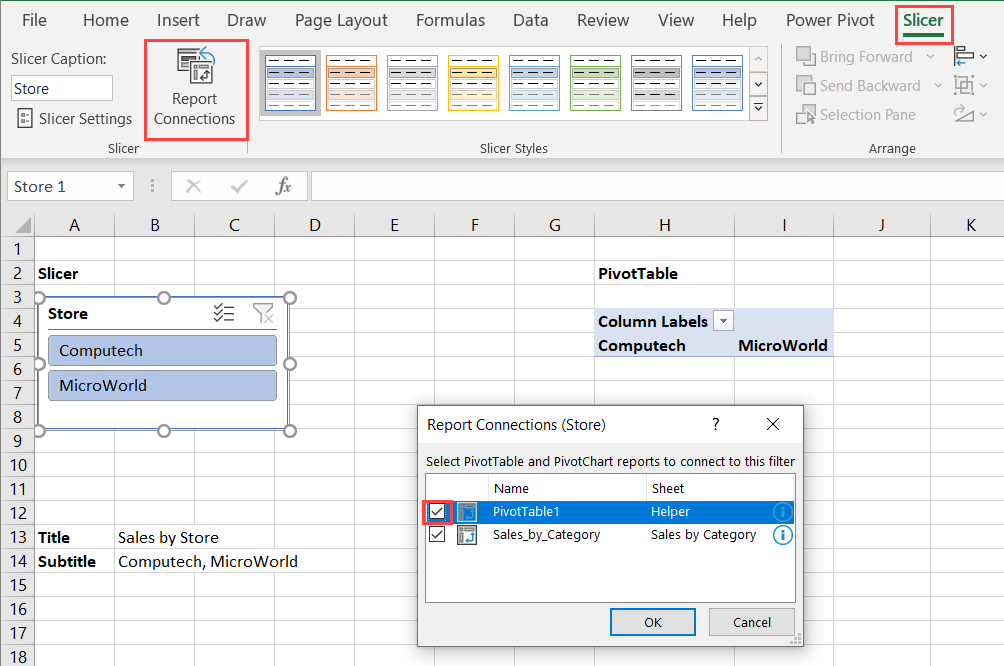Open Report Connections from the Slicer ribbon
This screenshot has height=666, width=1004.
[x=195, y=89]
